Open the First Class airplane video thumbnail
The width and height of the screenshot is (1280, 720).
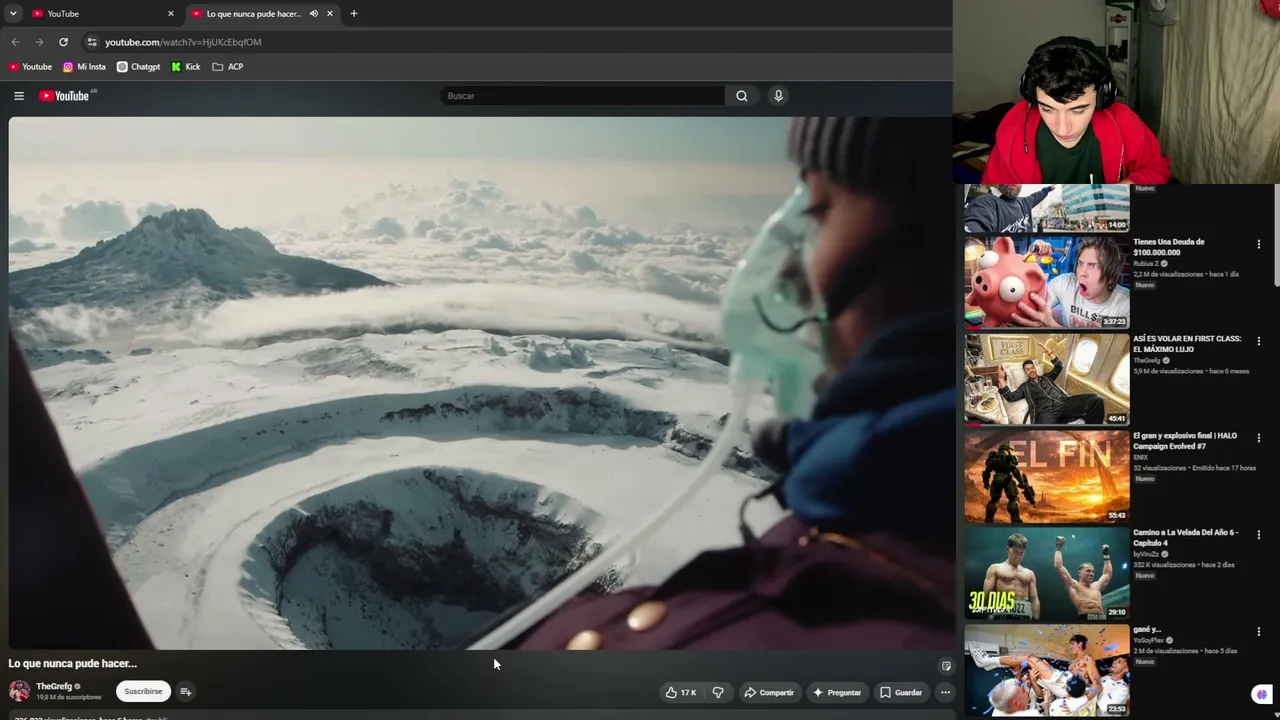pos(1047,379)
